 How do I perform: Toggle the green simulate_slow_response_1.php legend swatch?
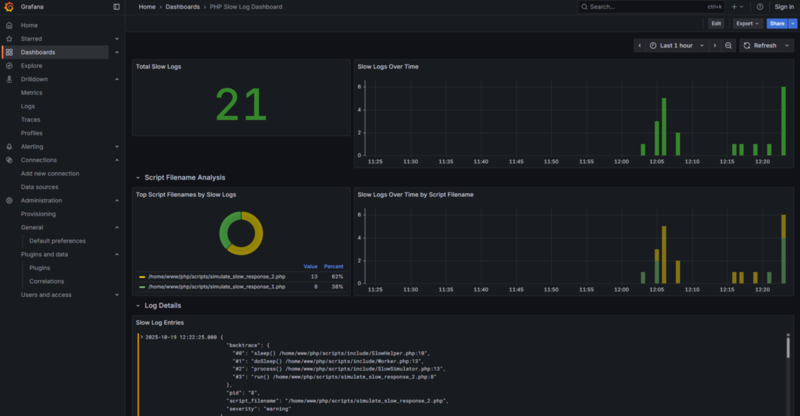click(x=142, y=287)
